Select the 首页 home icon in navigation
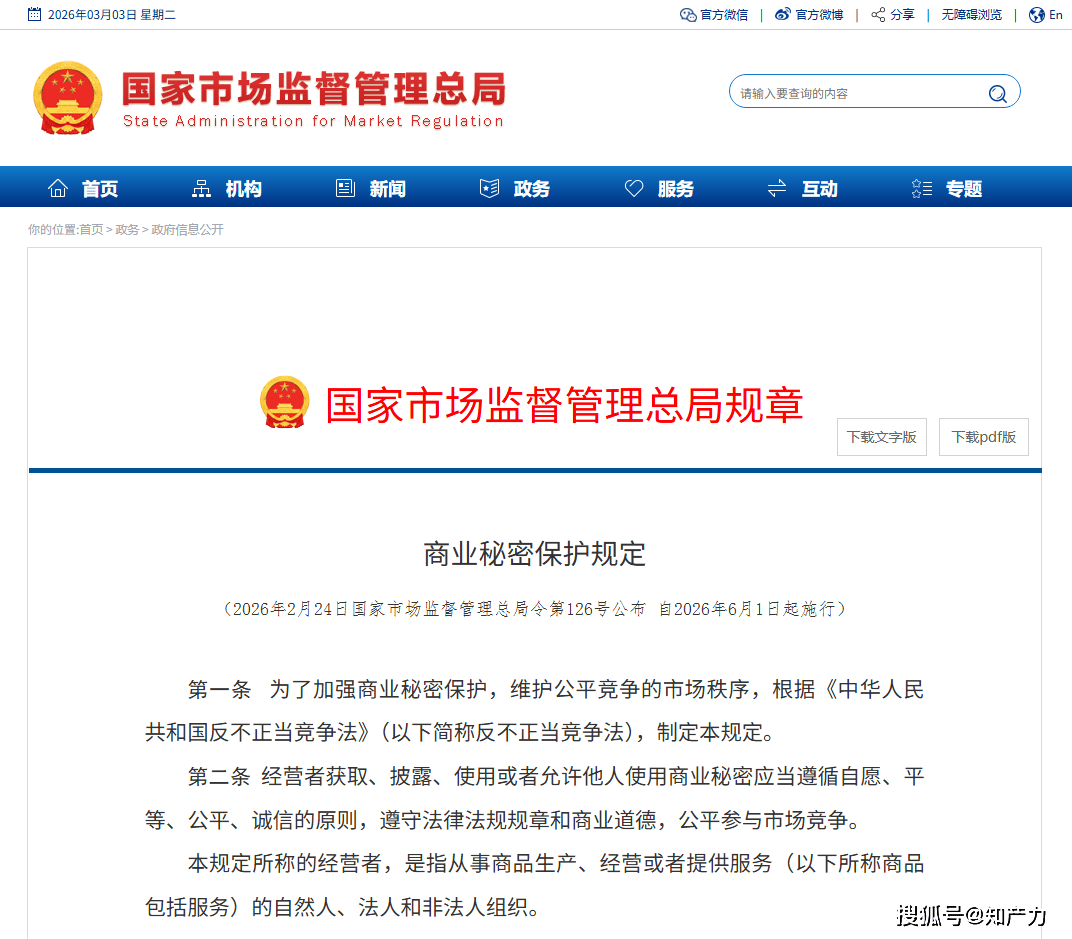 click(58, 187)
